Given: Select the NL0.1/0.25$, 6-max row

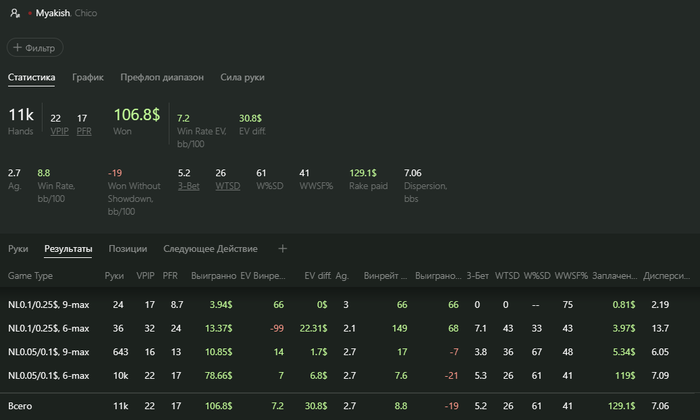Looking at the screenshot, I should click(x=350, y=328).
